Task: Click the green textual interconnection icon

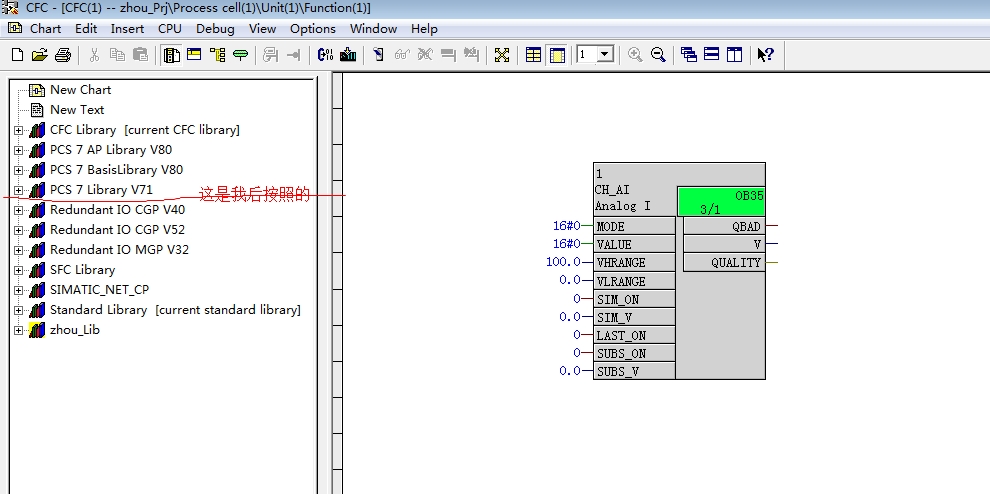Action: 241,55
